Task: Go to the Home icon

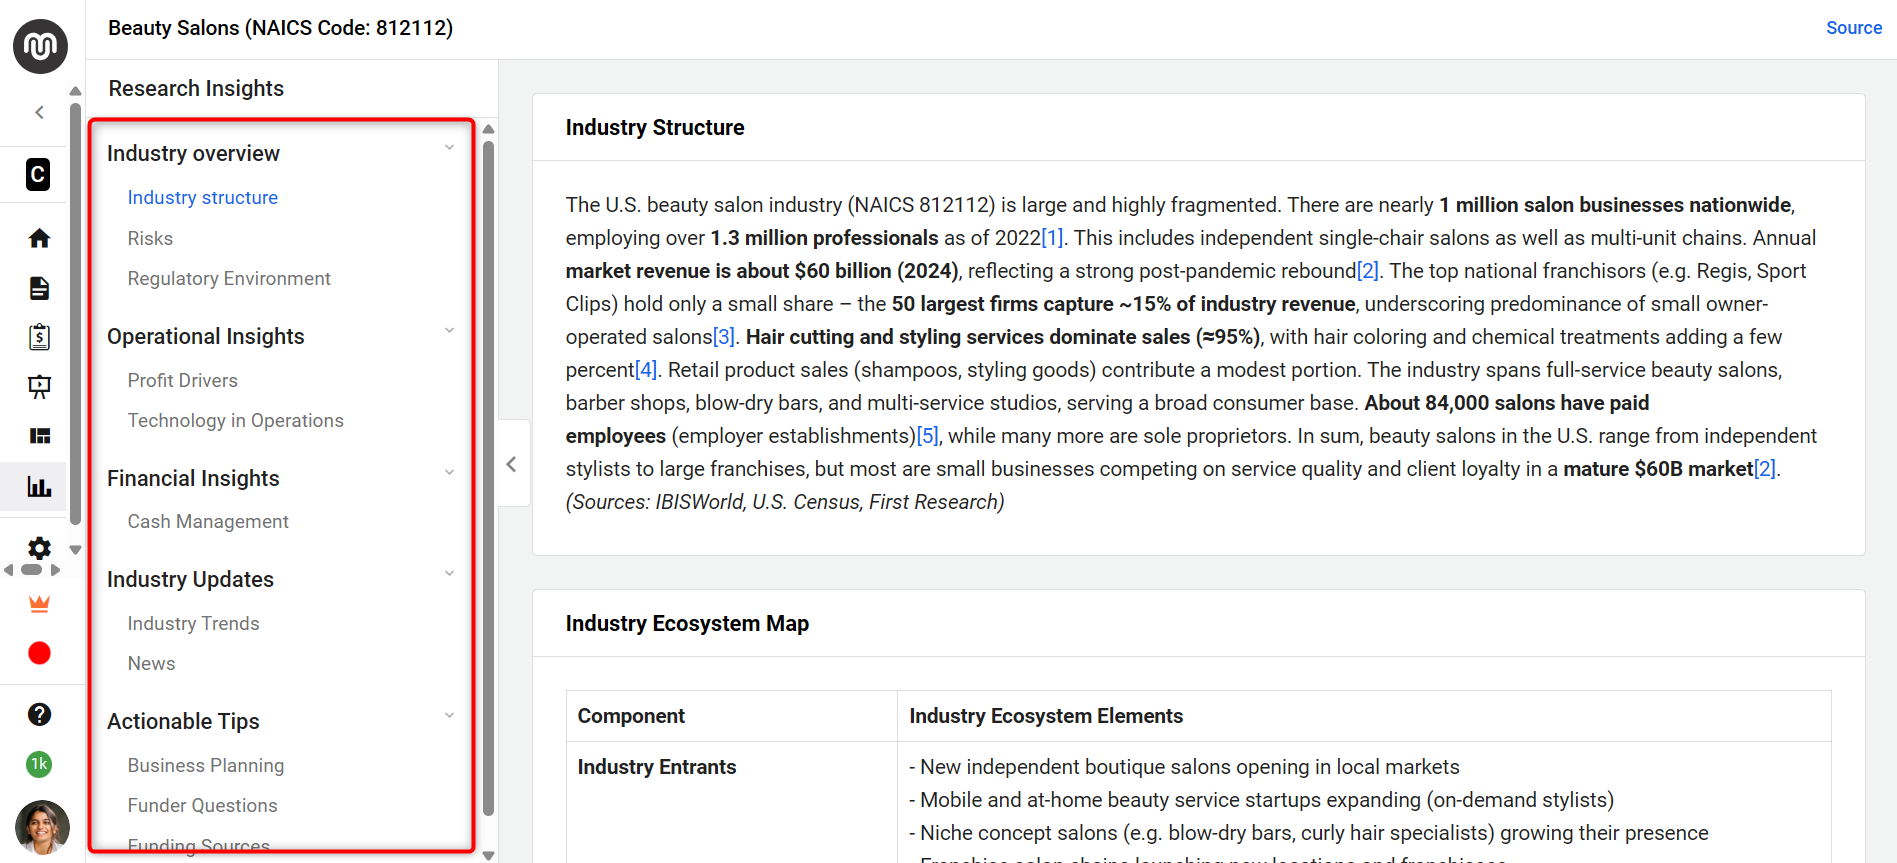Action: (x=39, y=238)
